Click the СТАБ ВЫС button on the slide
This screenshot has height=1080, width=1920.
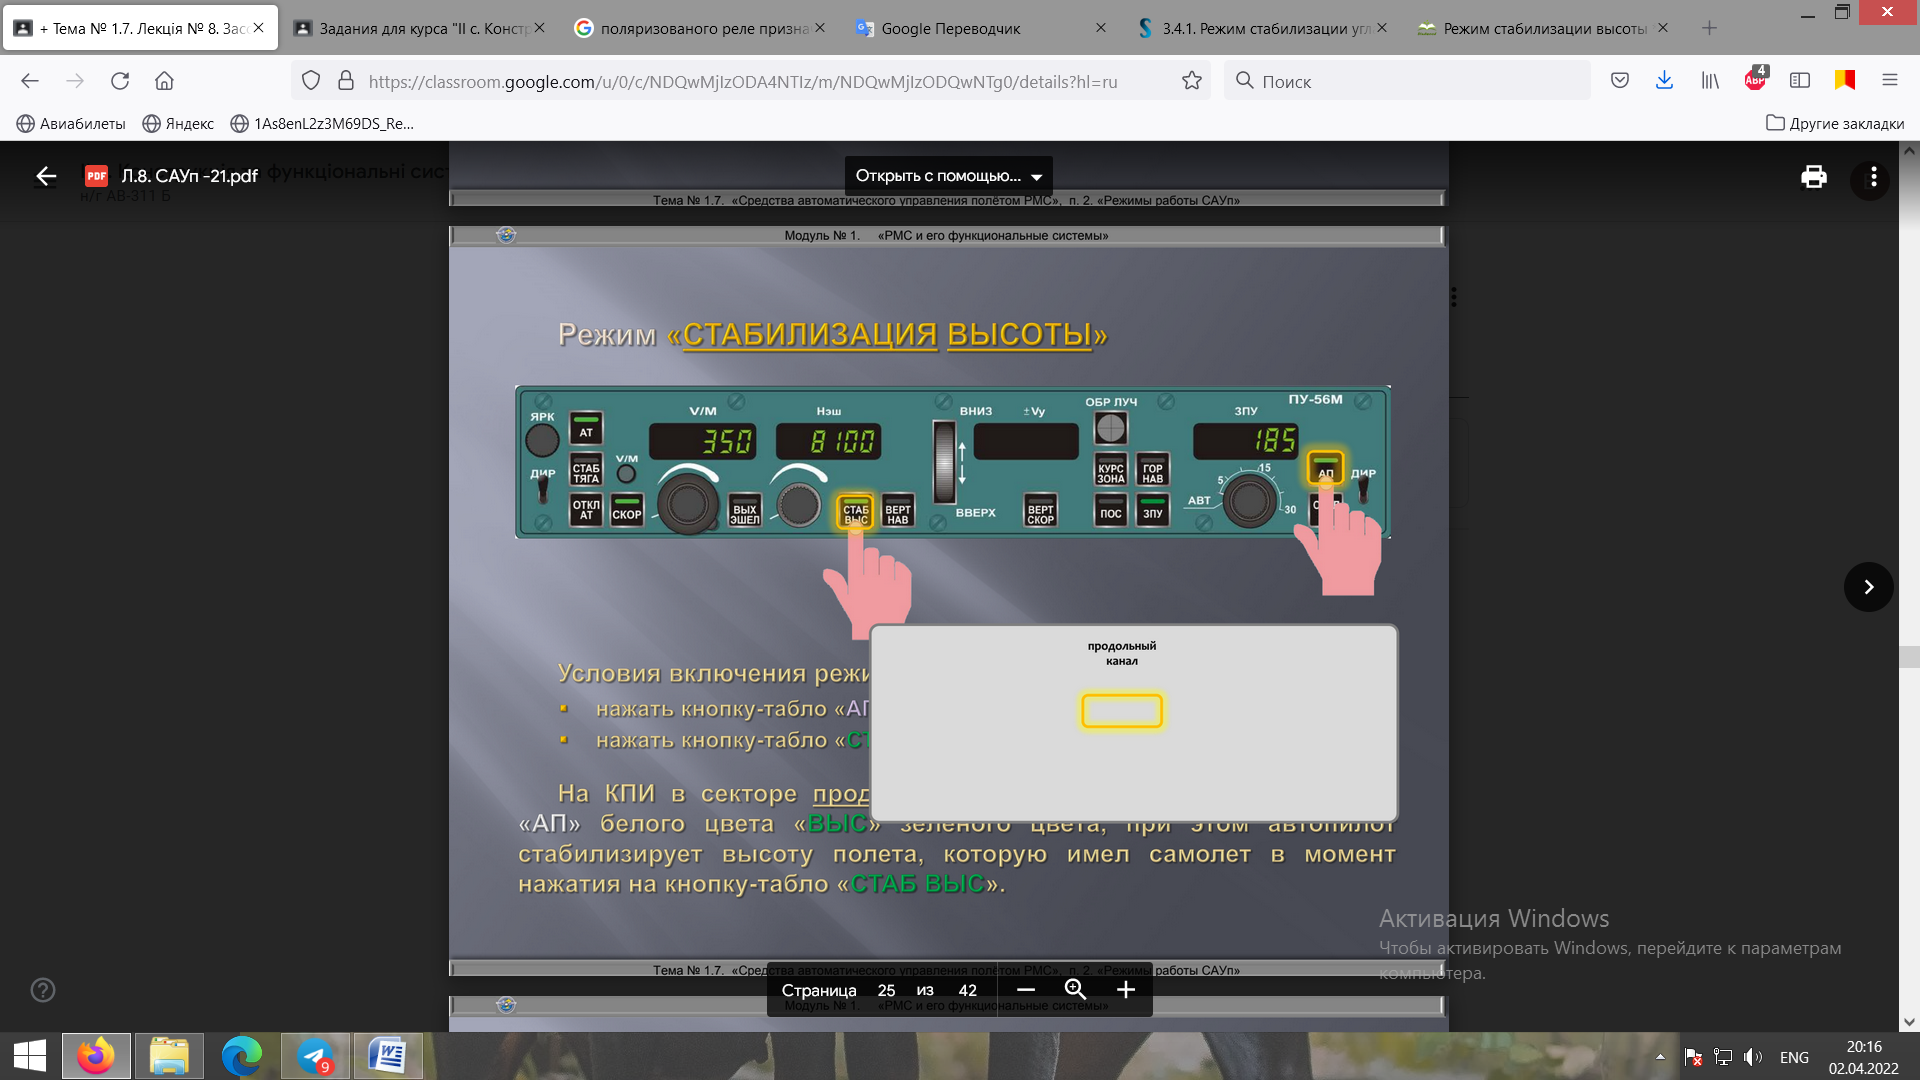856,512
